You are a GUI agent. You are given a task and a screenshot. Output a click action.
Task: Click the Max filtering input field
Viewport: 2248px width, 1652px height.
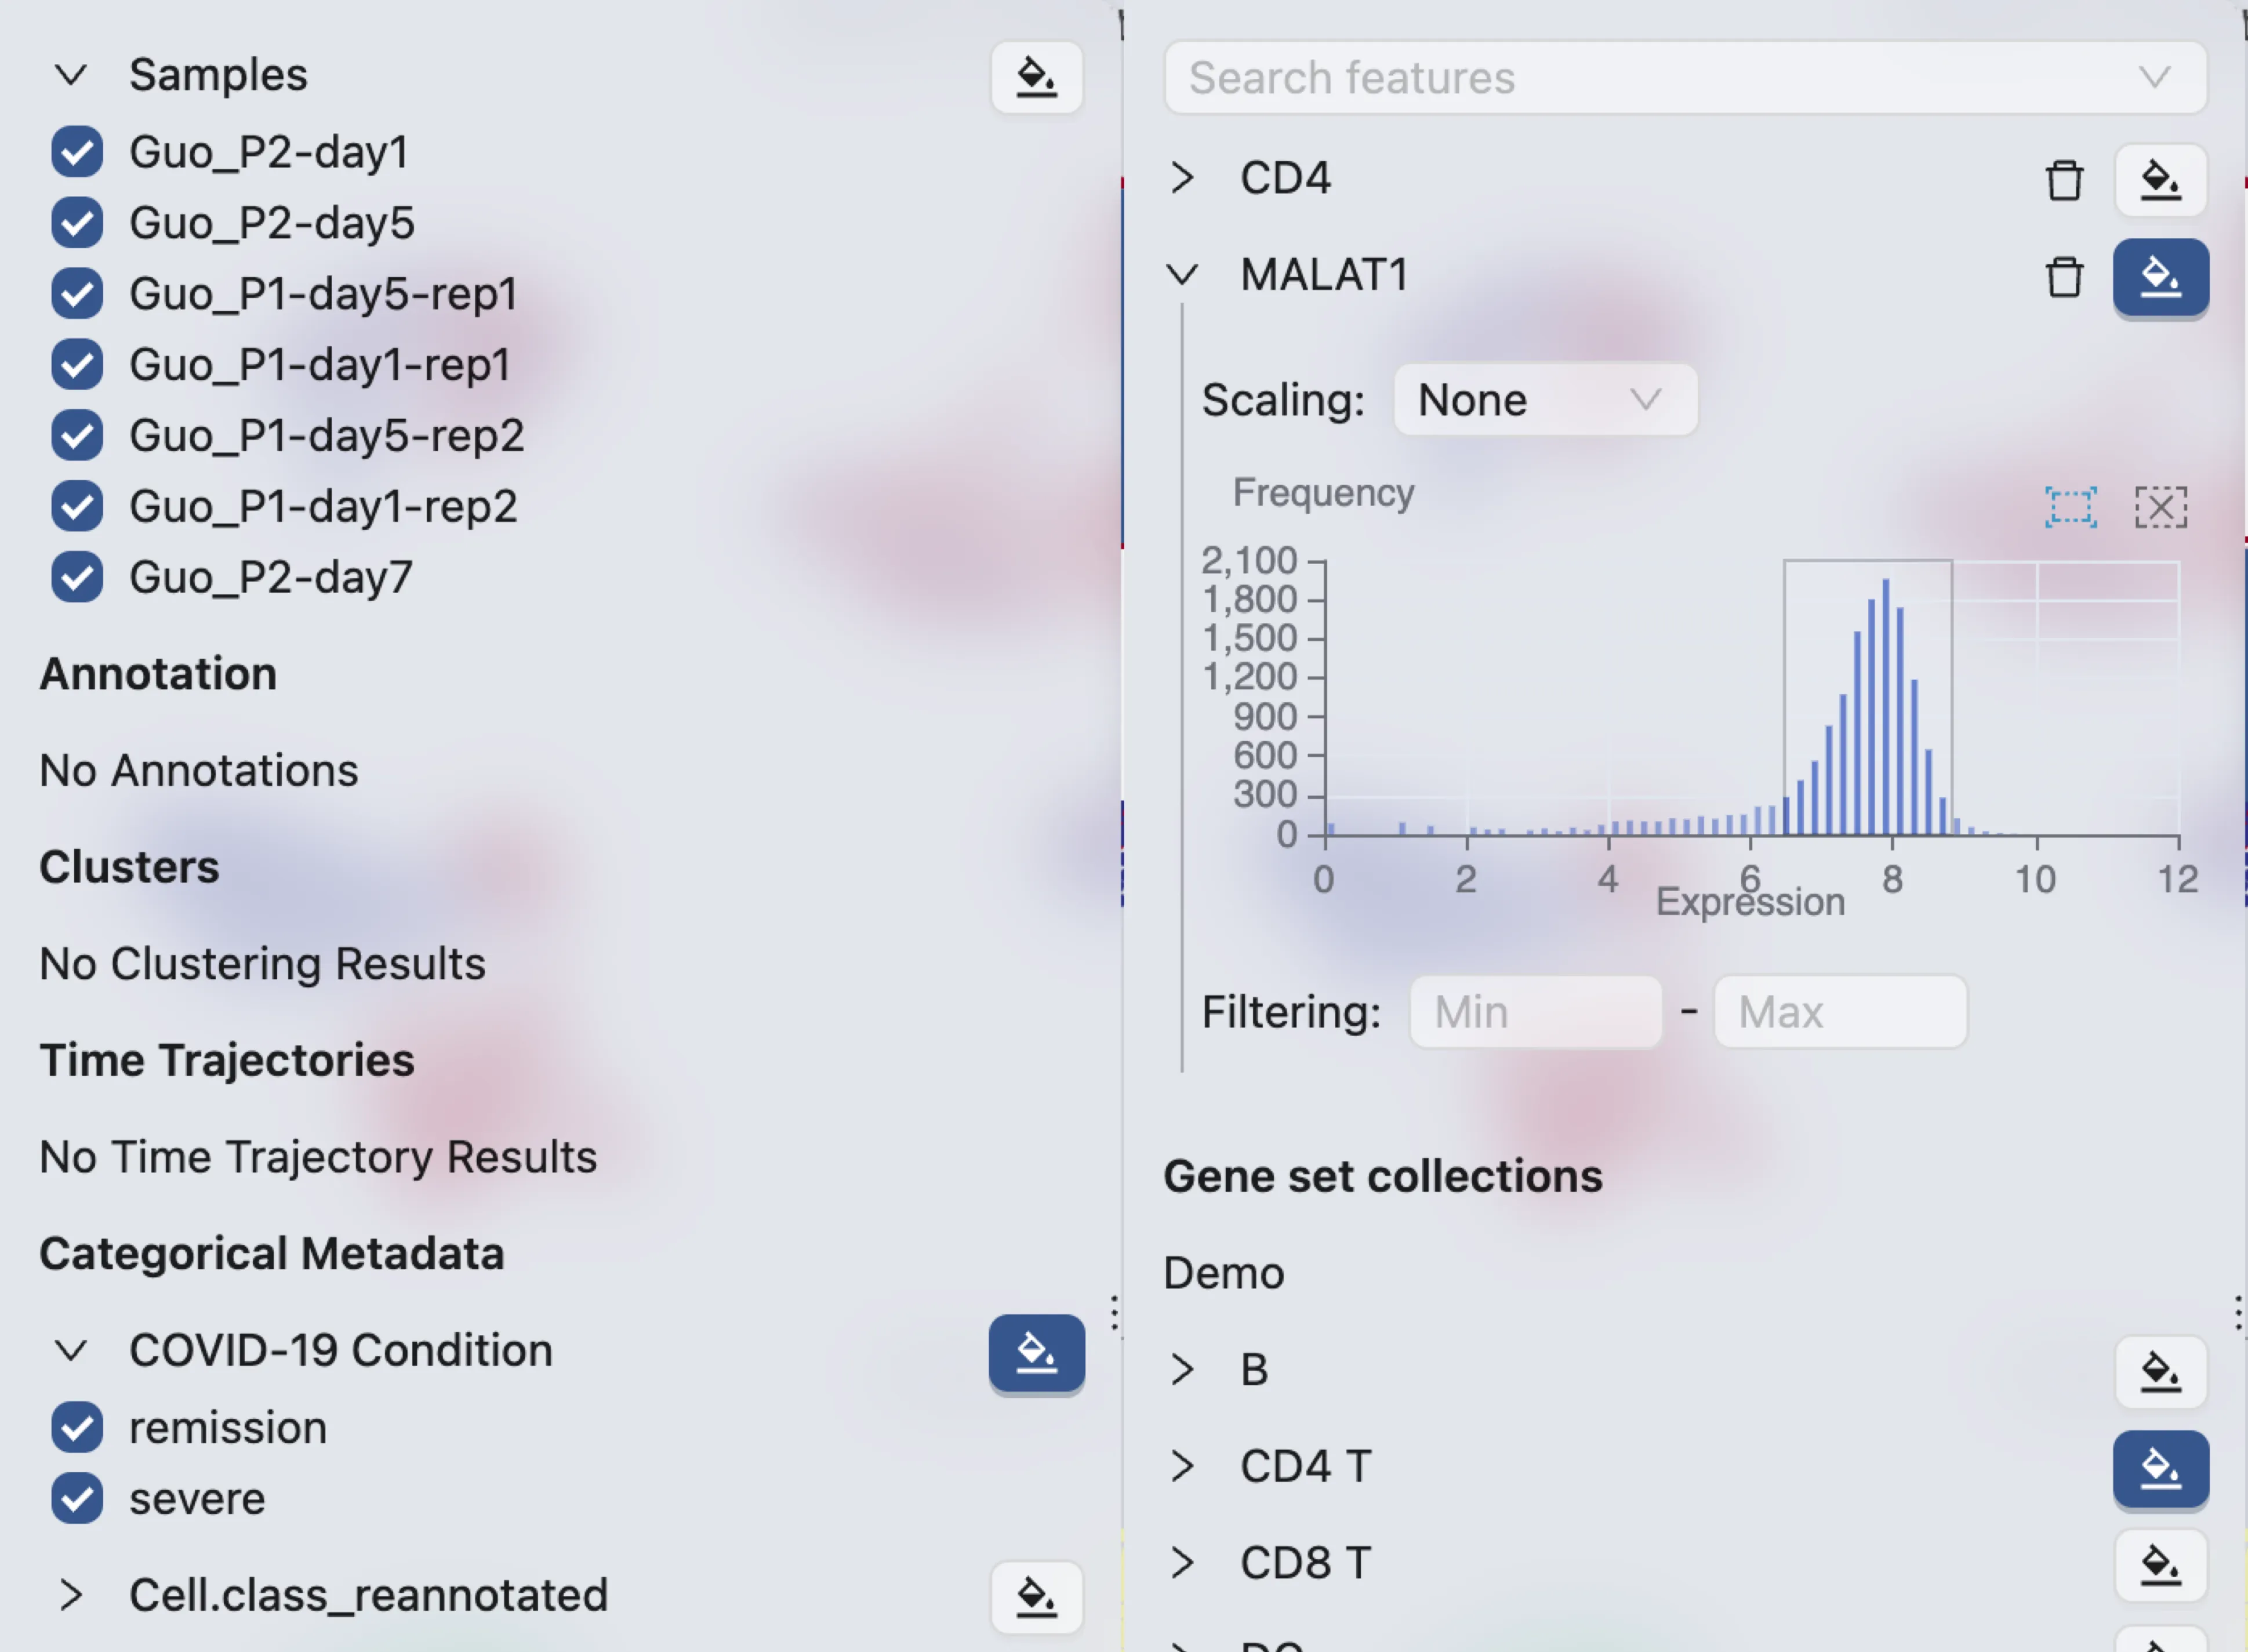click(x=1839, y=1012)
